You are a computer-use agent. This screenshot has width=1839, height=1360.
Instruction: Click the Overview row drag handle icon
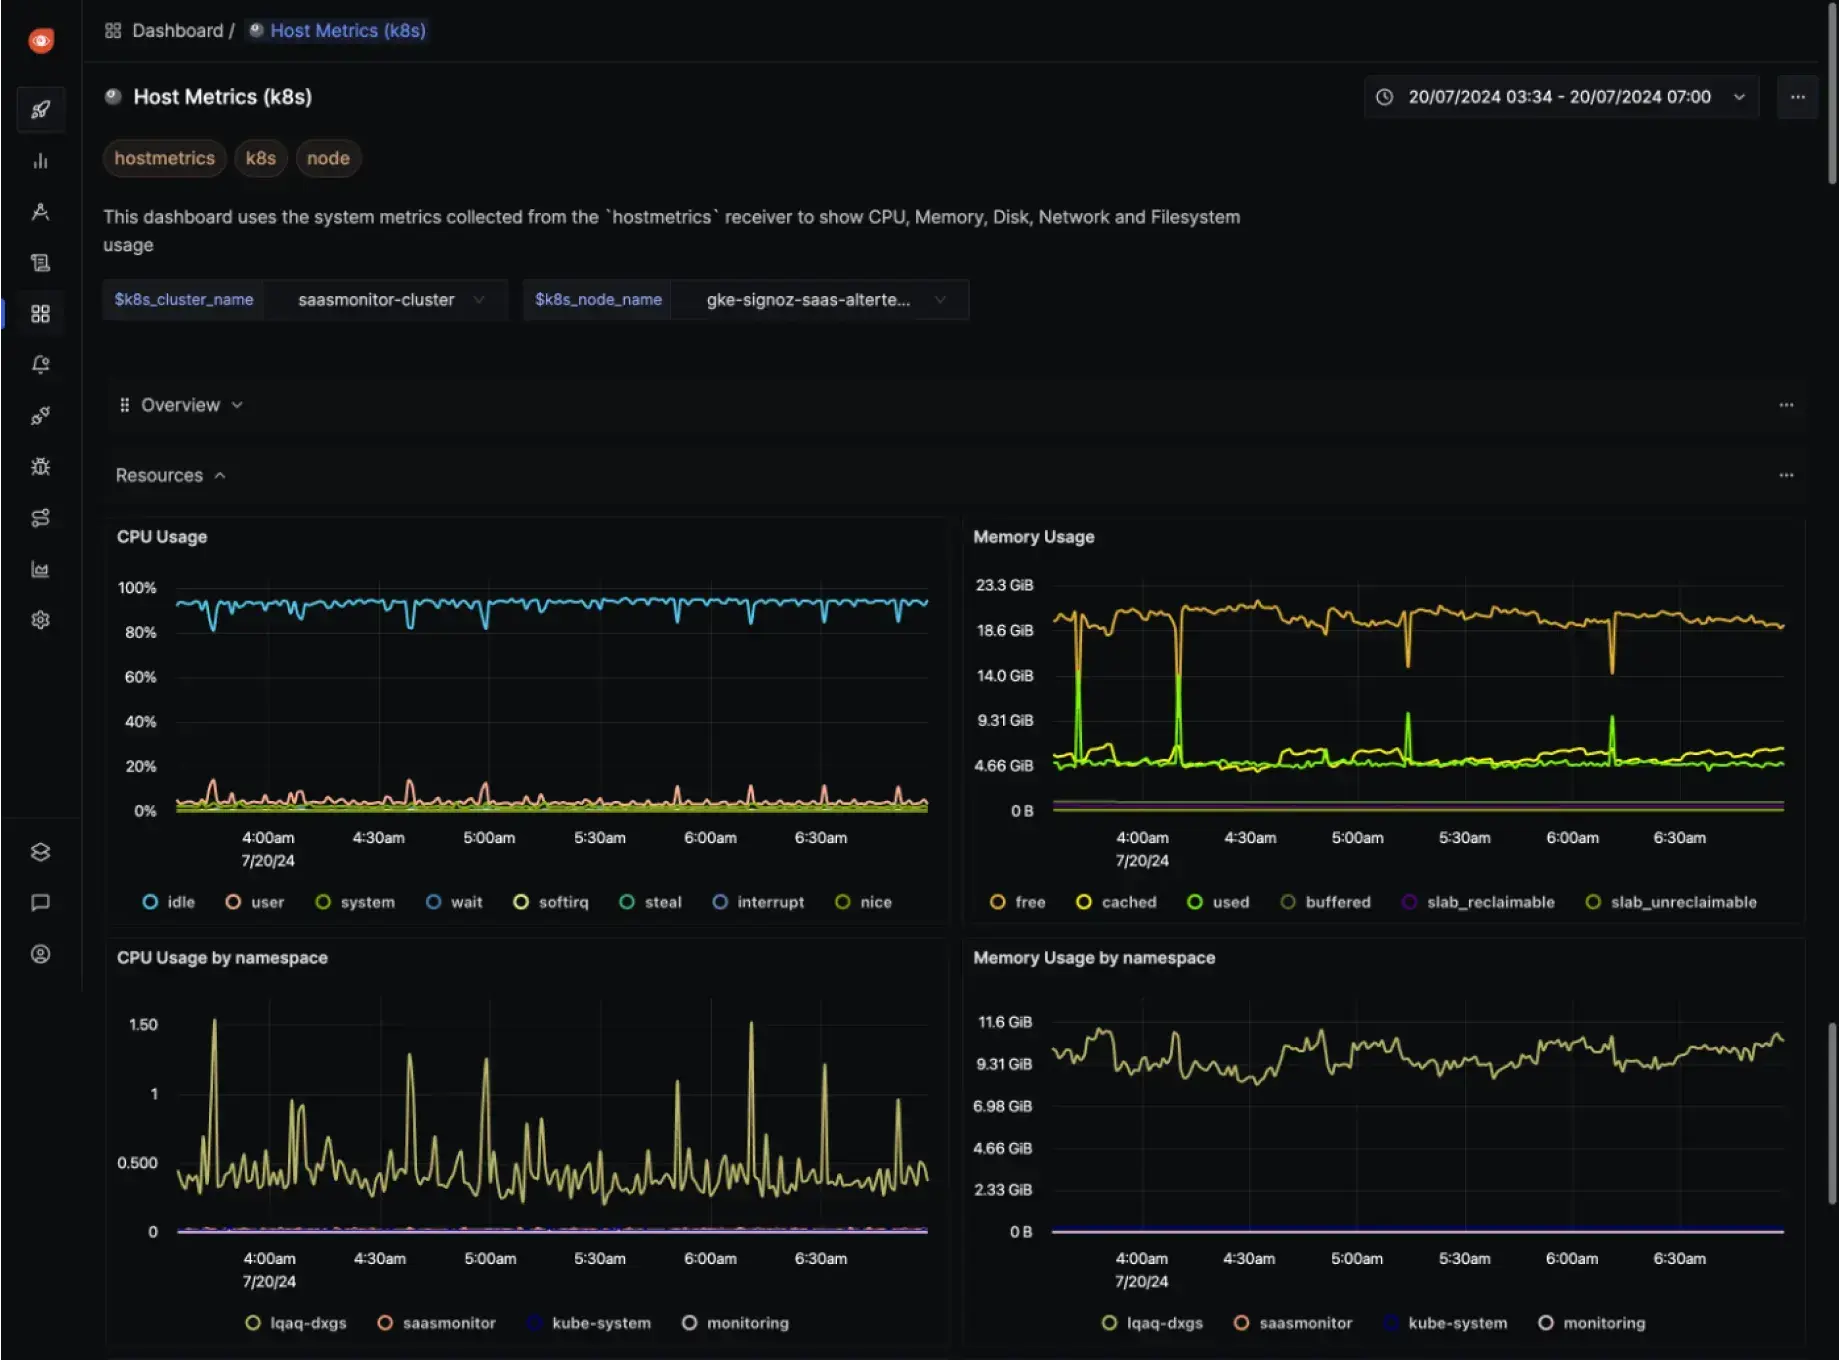(x=124, y=405)
